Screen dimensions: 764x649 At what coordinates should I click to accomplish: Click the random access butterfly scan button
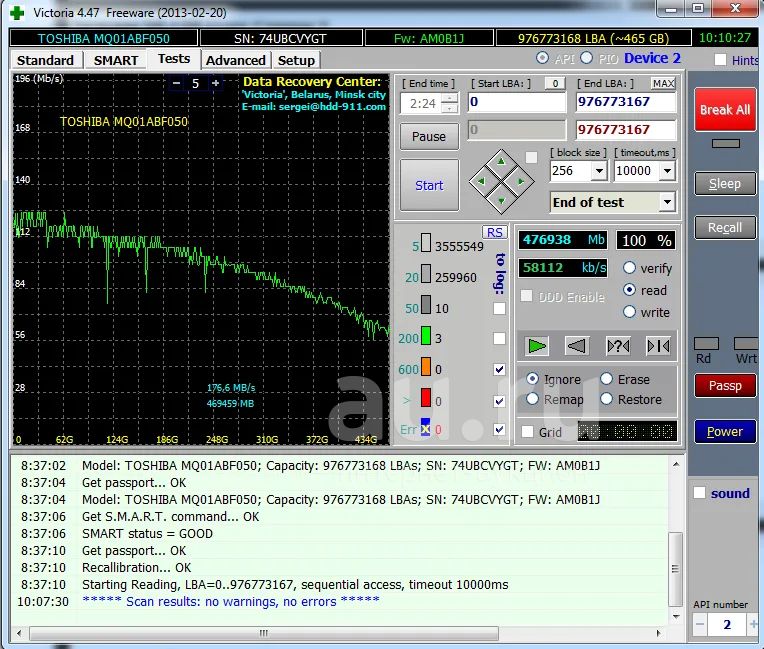618,346
